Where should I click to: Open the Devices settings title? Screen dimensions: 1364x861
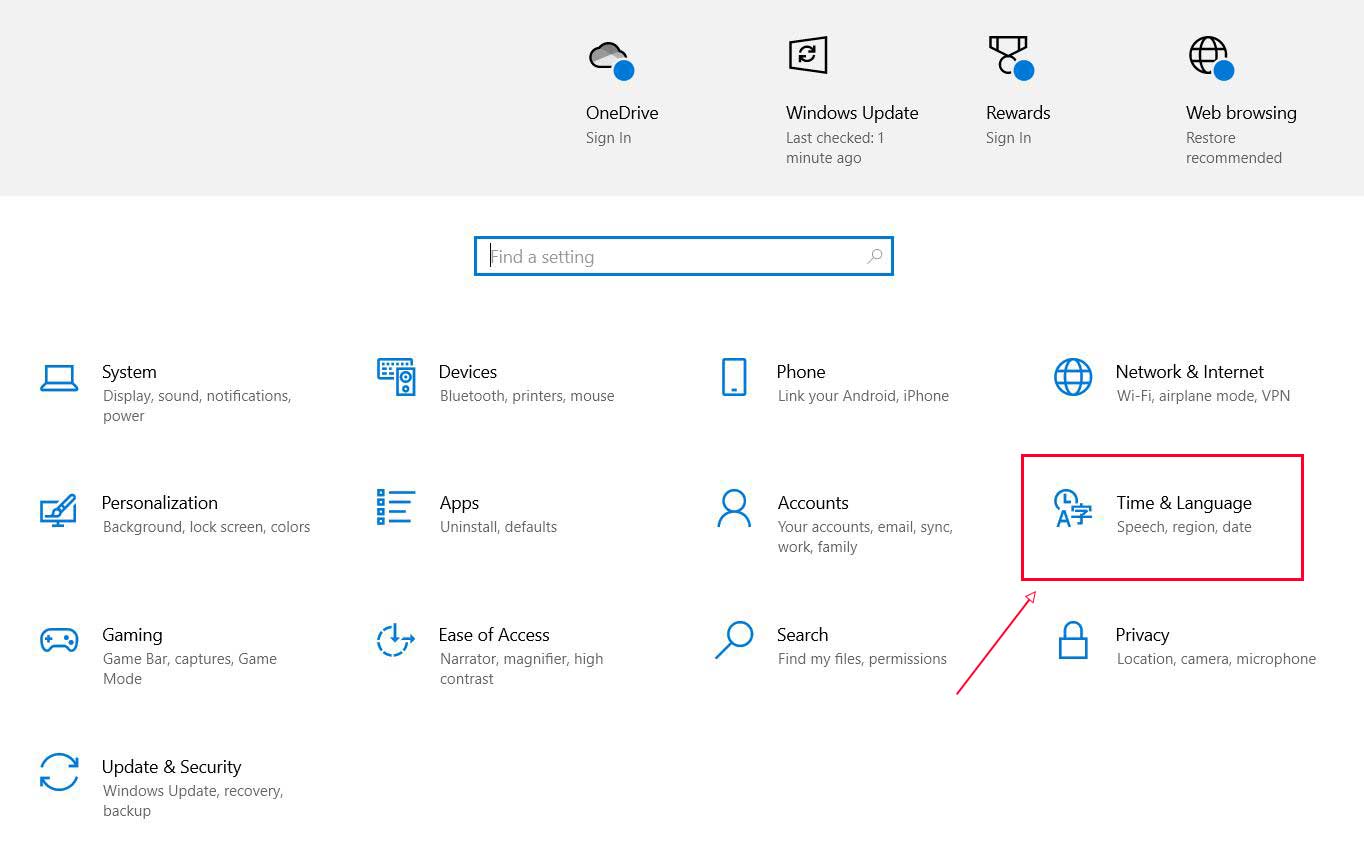tap(468, 372)
